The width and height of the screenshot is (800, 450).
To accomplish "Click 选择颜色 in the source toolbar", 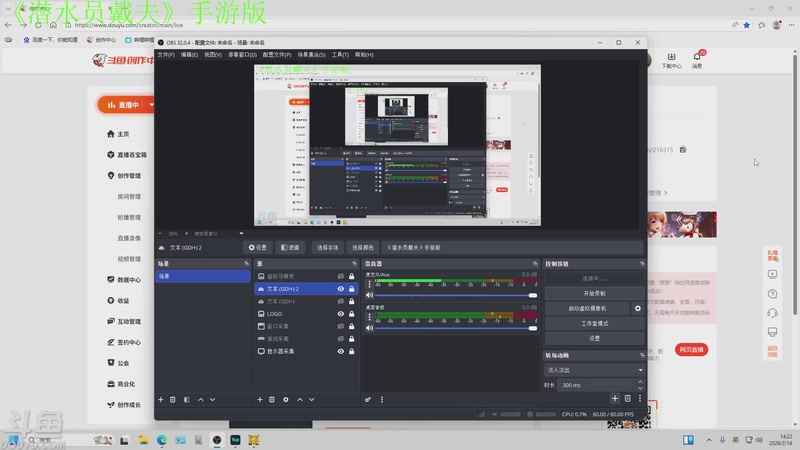I will click(x=363, y=247).
